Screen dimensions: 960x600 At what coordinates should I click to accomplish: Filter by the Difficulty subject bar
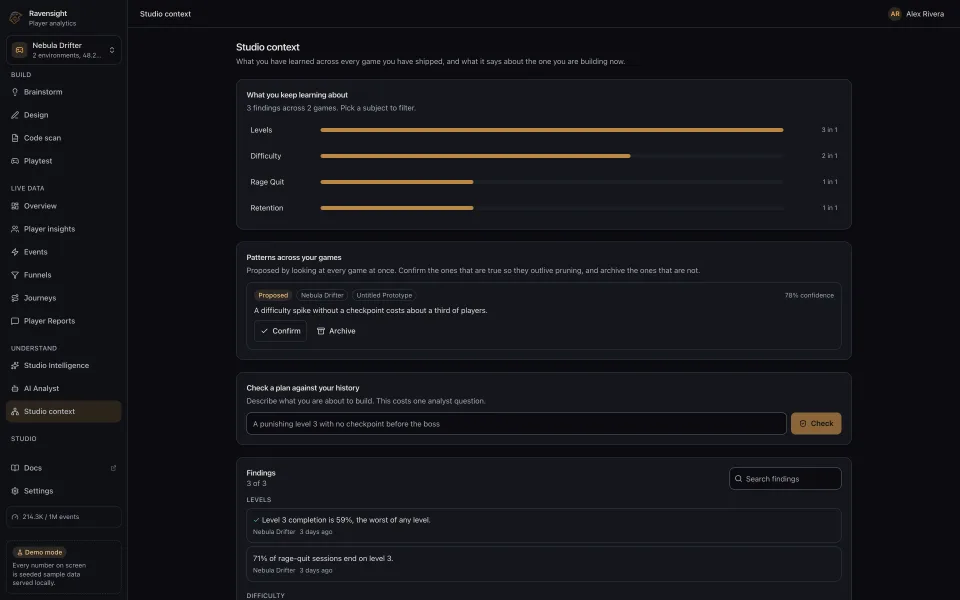click(544, 156)
